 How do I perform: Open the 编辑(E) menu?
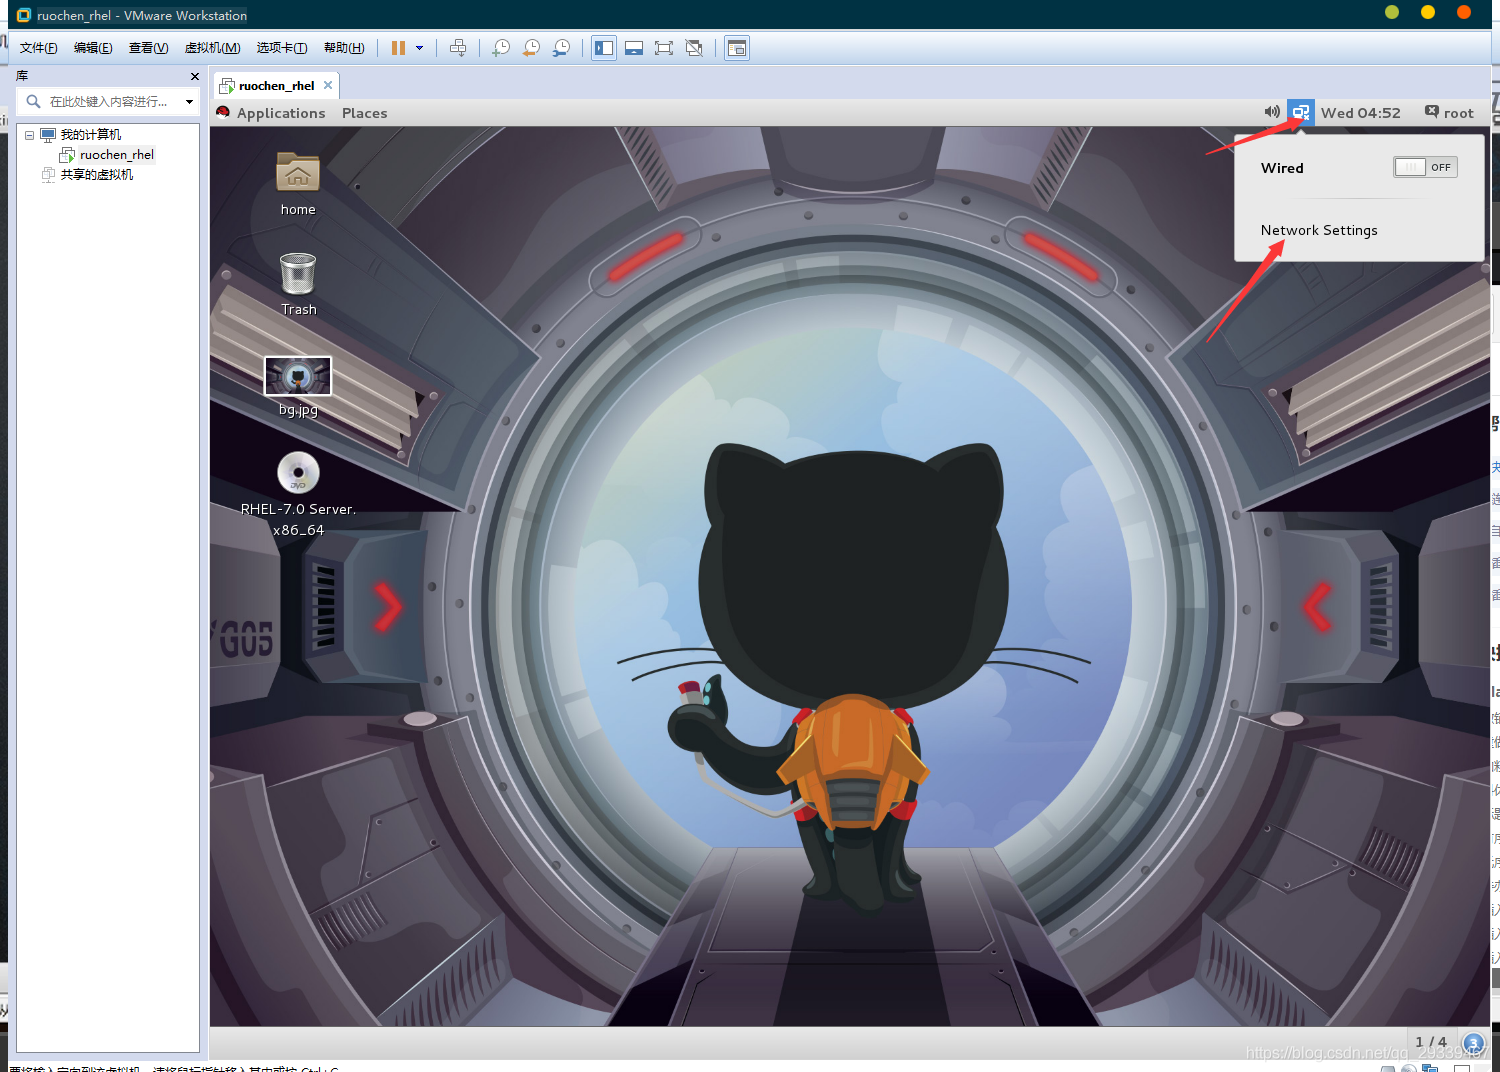pos(93,48)
